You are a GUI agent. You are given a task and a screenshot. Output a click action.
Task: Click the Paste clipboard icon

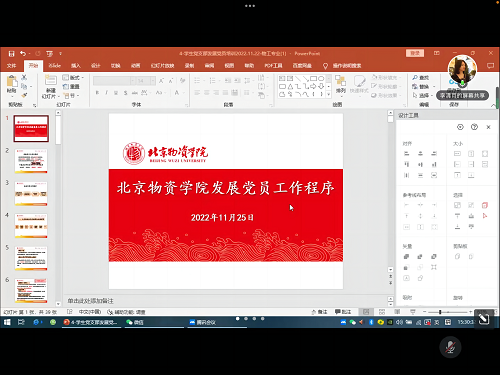tap(12, 81)
